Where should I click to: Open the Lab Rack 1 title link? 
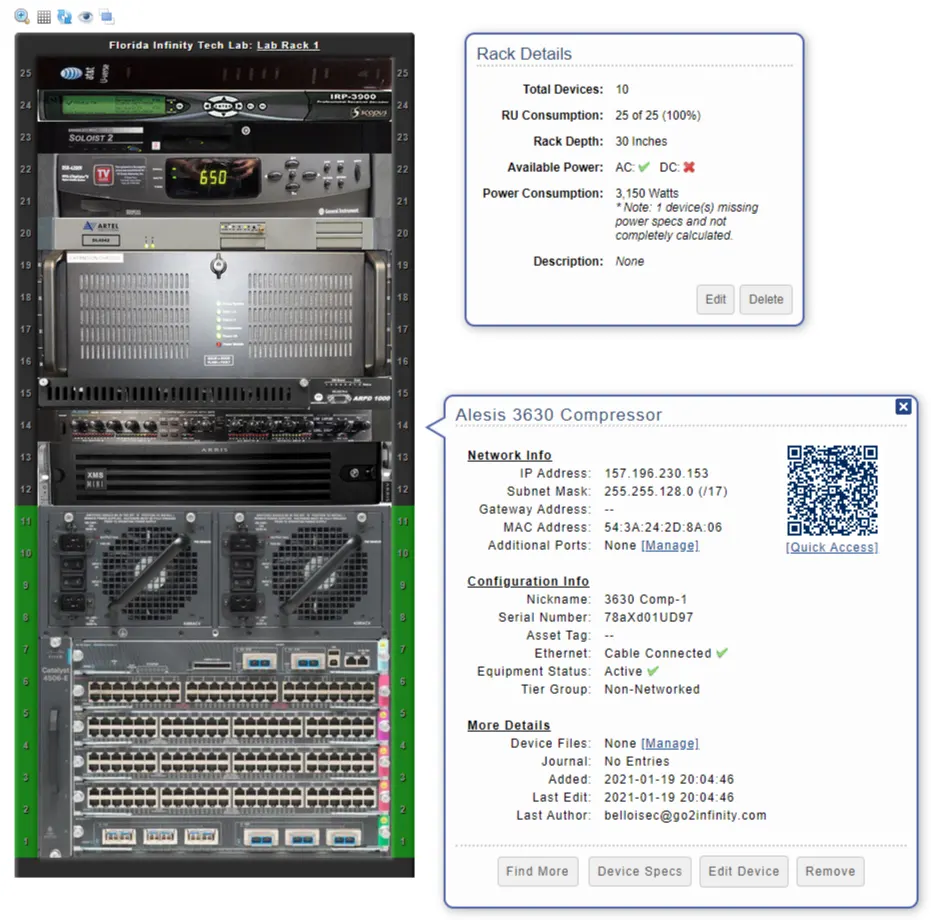pos(288,45)
